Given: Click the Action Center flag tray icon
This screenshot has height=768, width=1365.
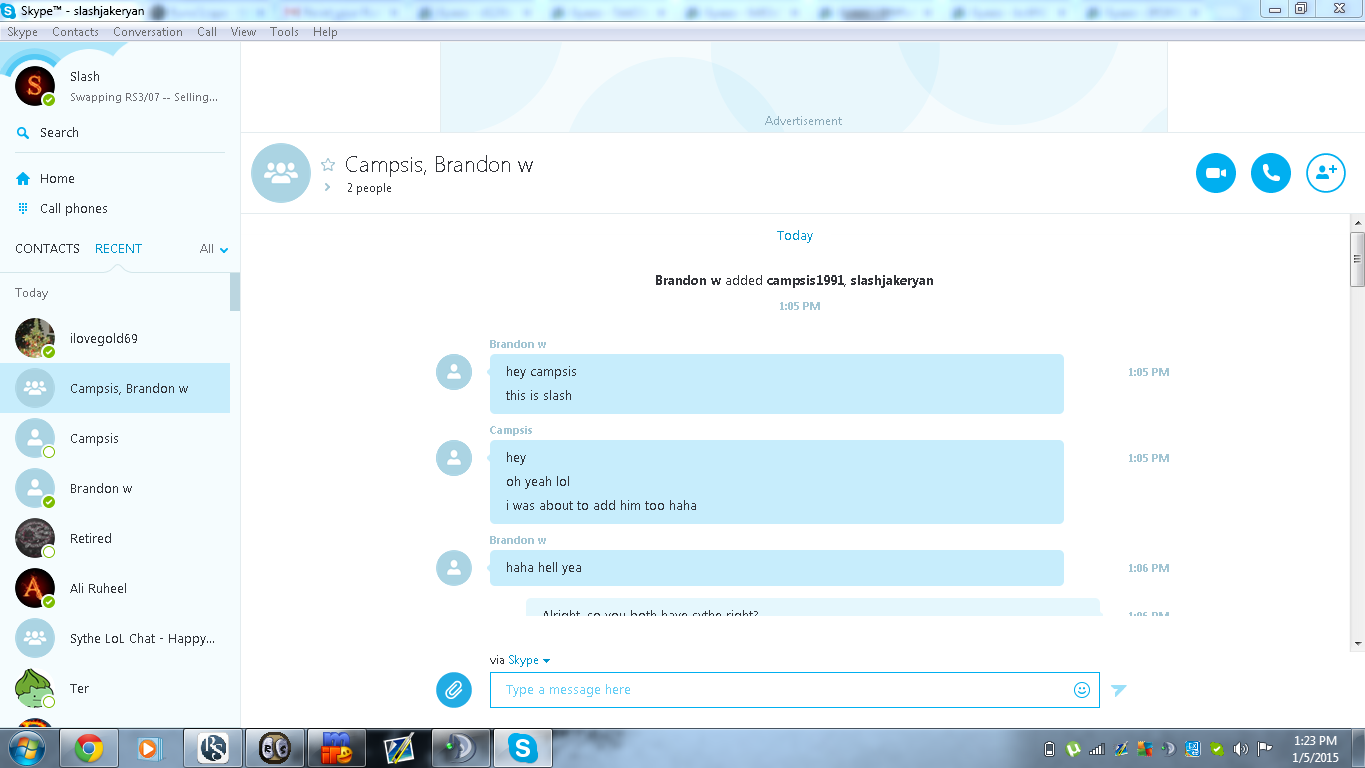Looking at the screenshot, I should point(1264,748).
